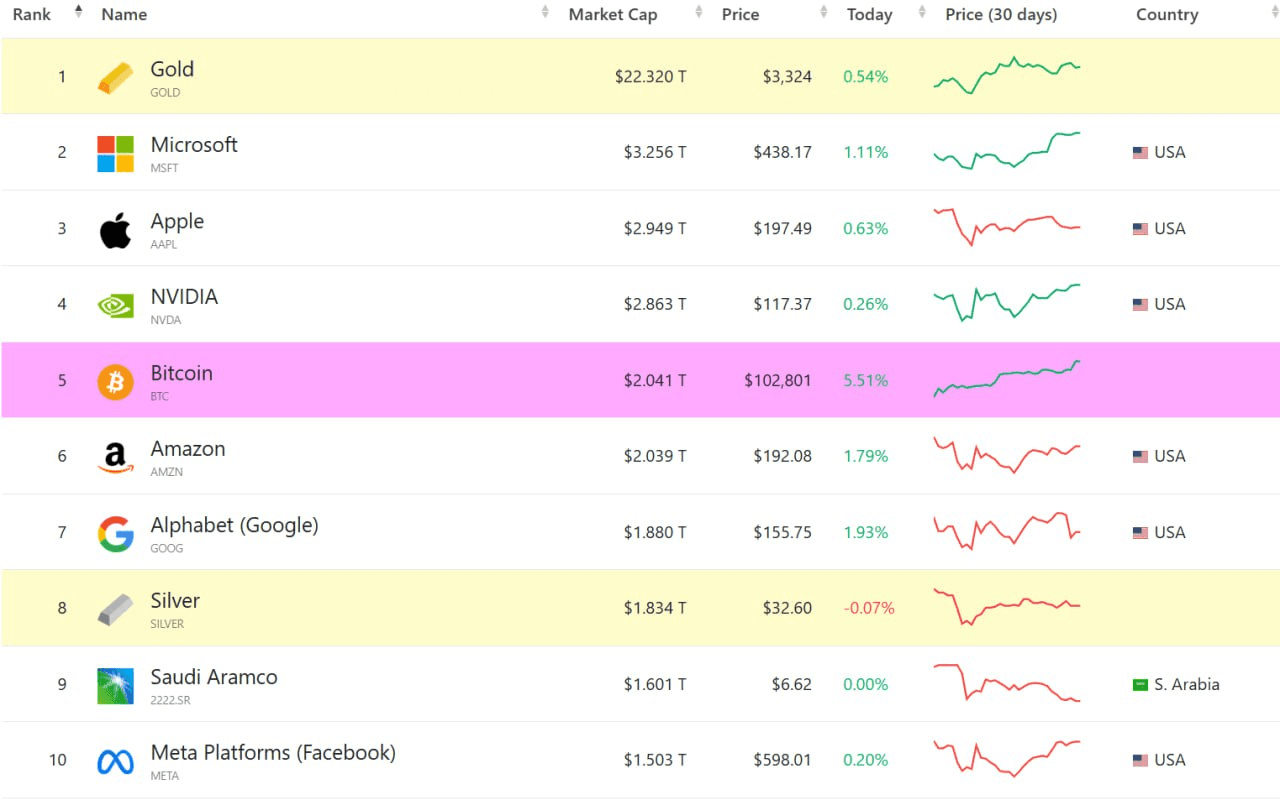Open the Apple company link
1280x800 pixels.
pyautogui.click(x=177, y=221)
